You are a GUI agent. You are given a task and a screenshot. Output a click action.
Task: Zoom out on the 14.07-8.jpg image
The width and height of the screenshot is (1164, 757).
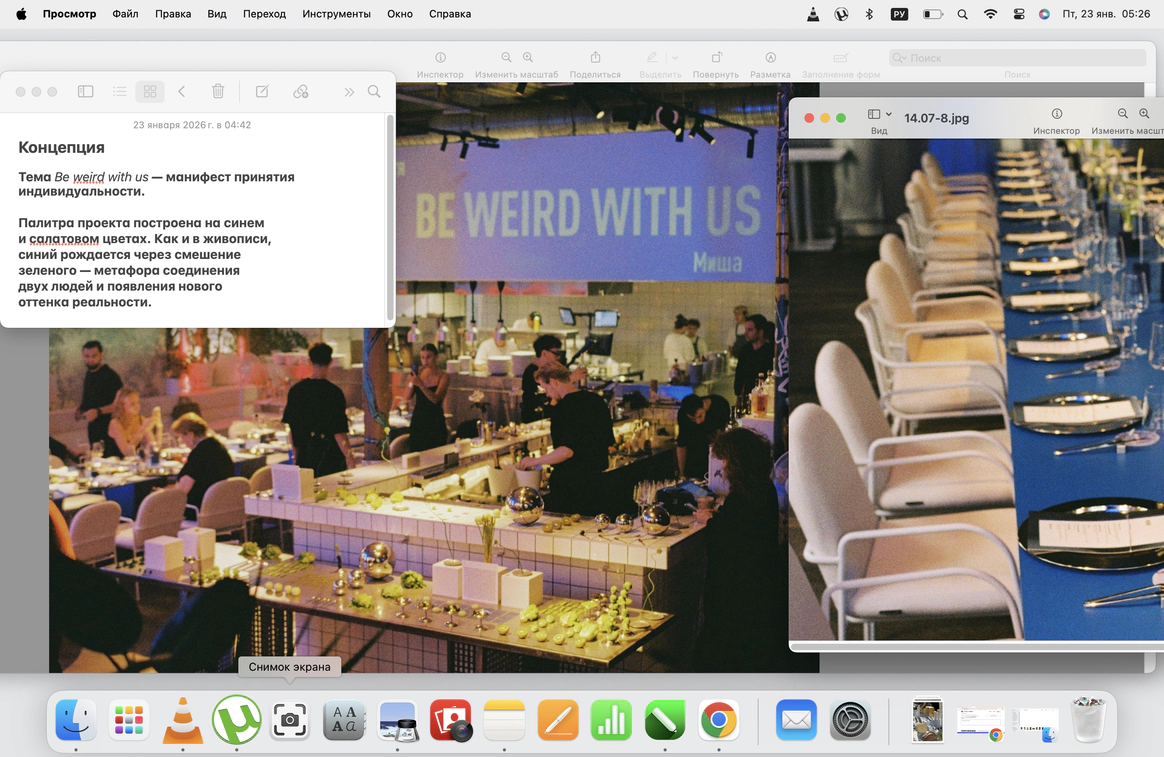pyautogui.click(x=1123, y=115)
